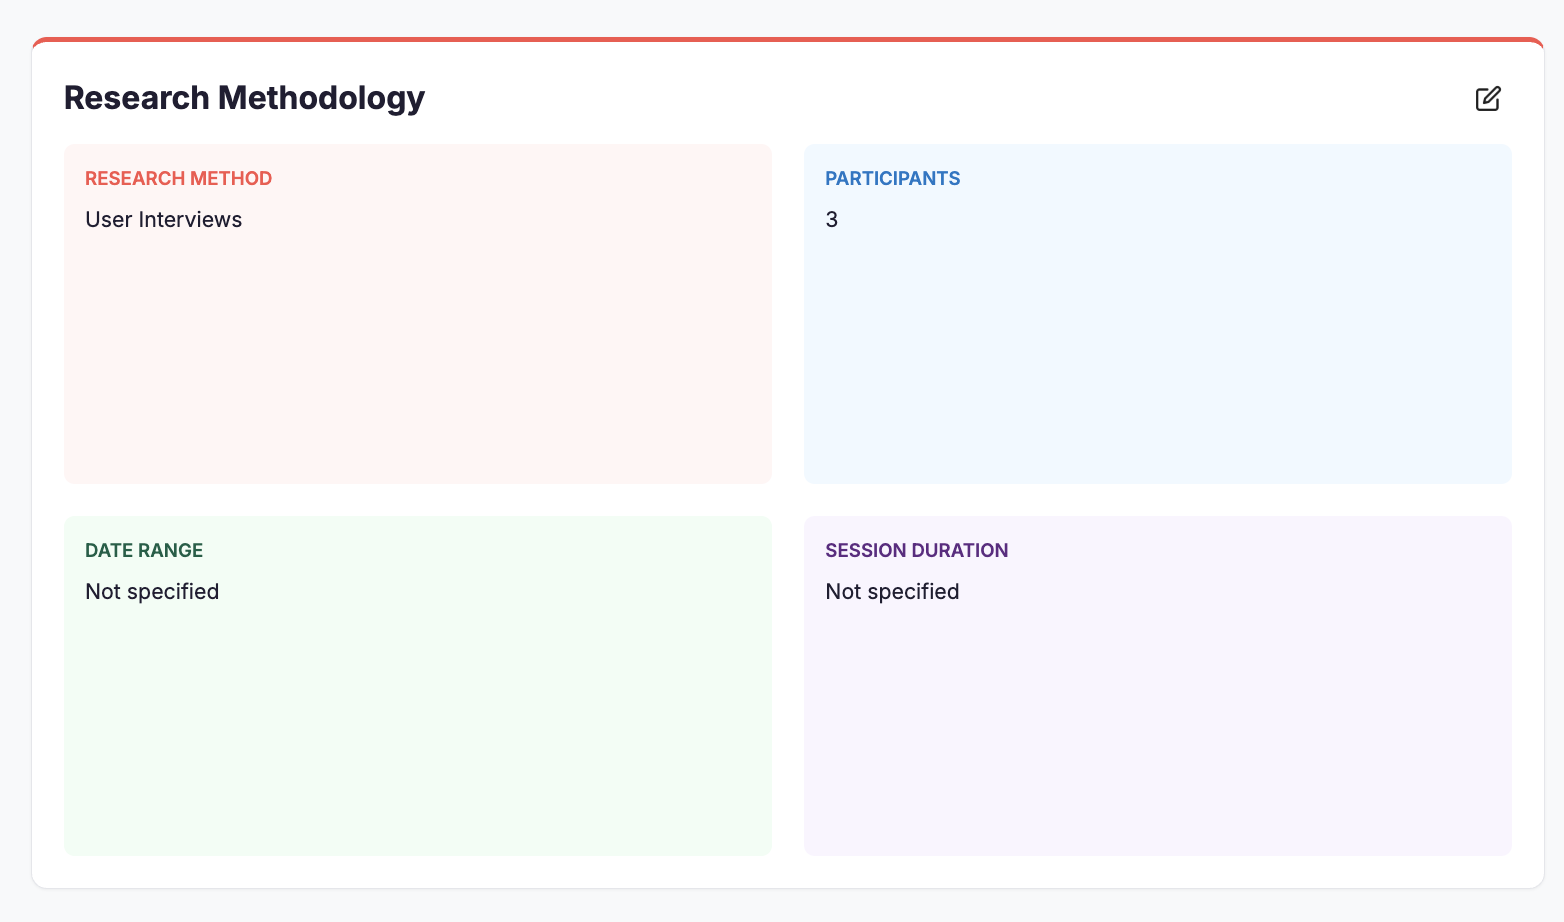Screen dimensions: 1564x922
Task: Click the DATE RANGE label
Action: click(x=143, y=550)
